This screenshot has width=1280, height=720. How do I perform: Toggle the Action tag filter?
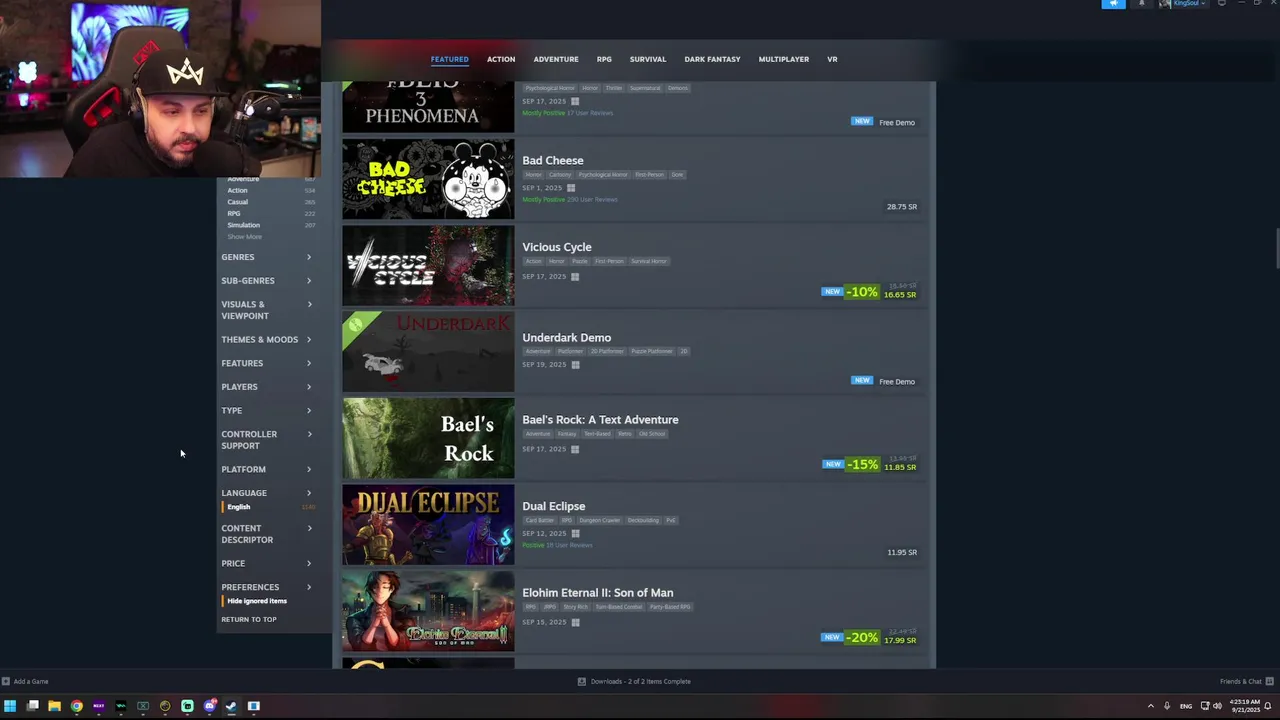click(x=237, y=190)
